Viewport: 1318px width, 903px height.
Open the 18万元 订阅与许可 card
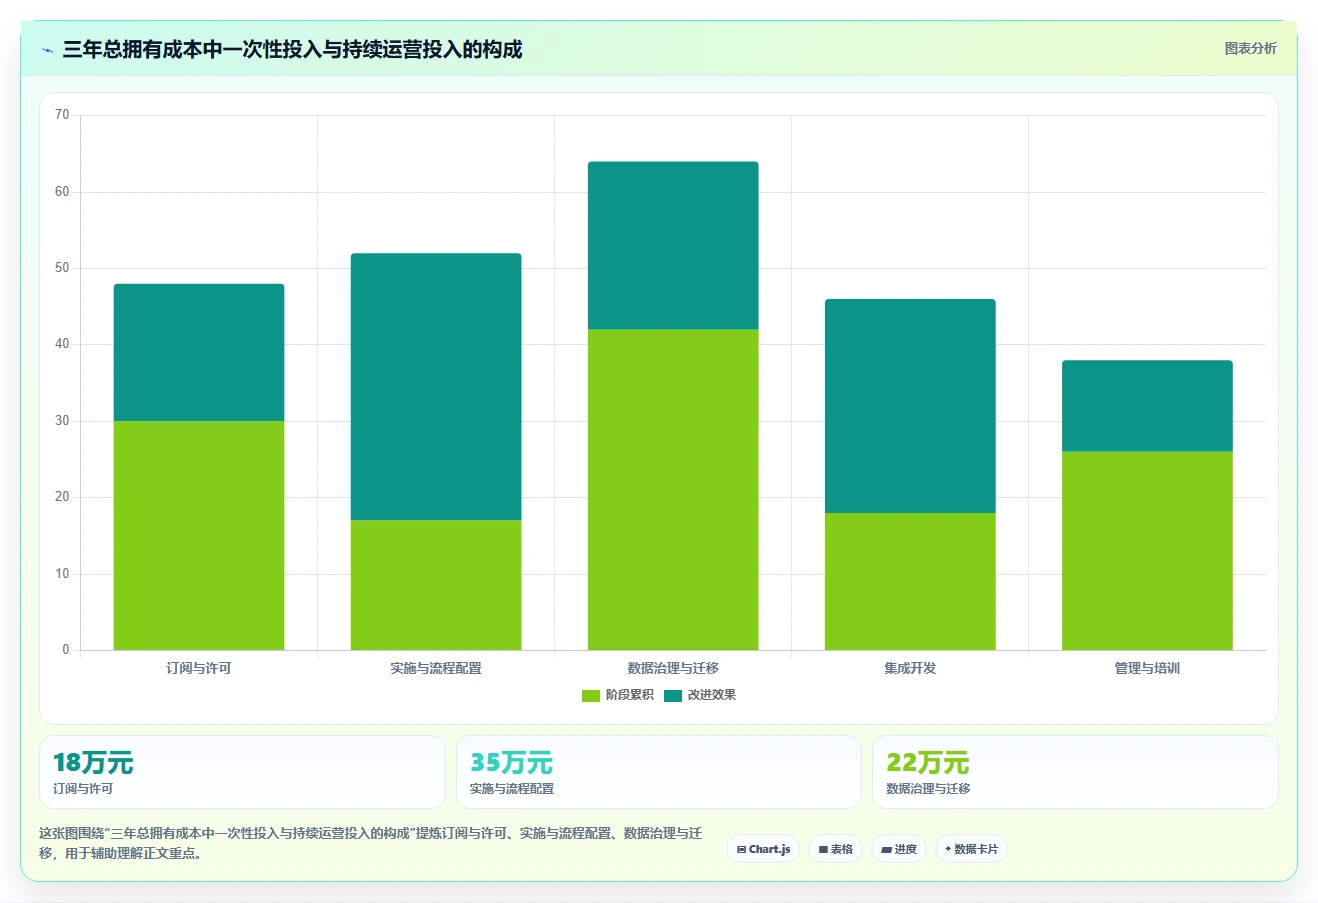coord(242,772)
